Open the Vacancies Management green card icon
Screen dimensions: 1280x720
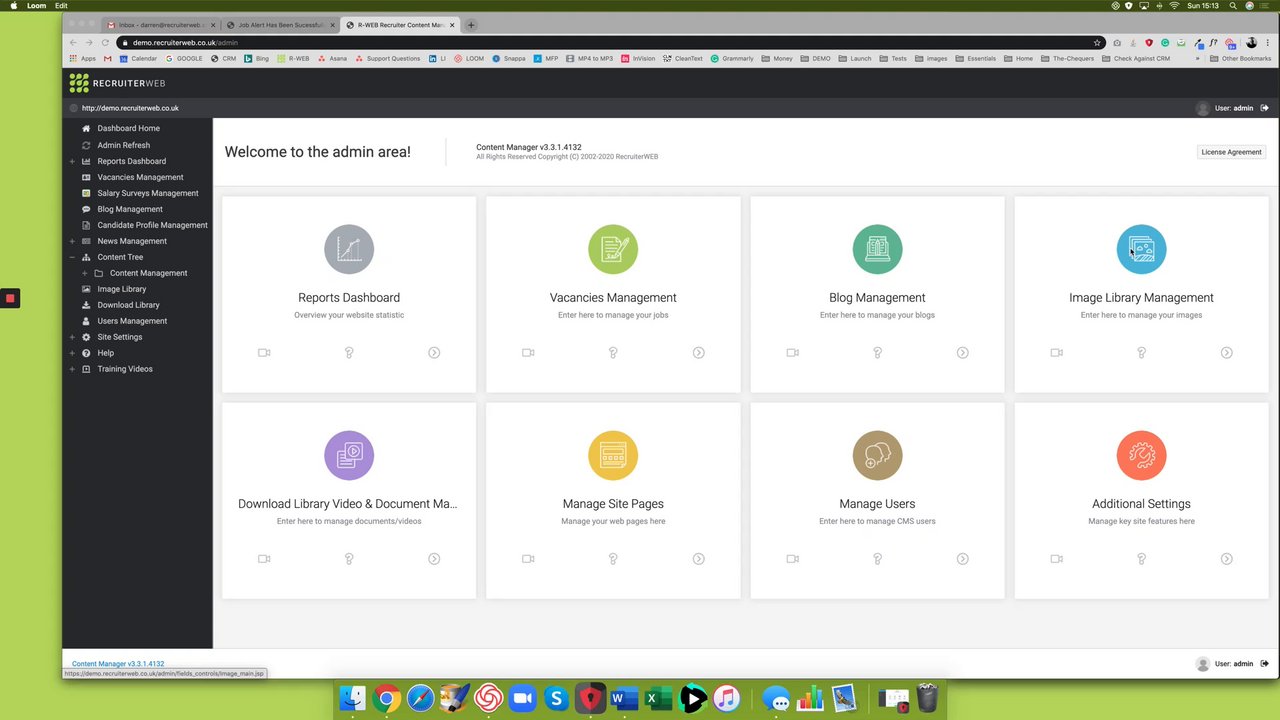(613, 249)
